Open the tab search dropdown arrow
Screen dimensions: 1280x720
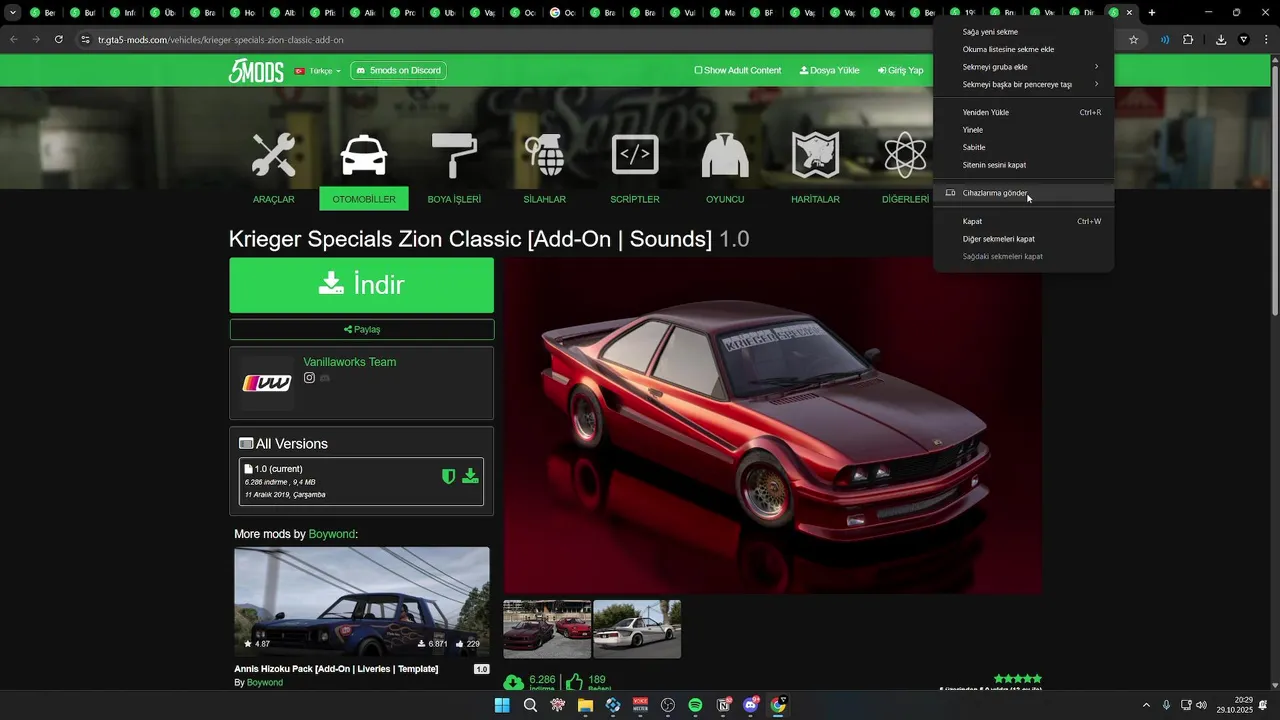(x=13, y=13)
